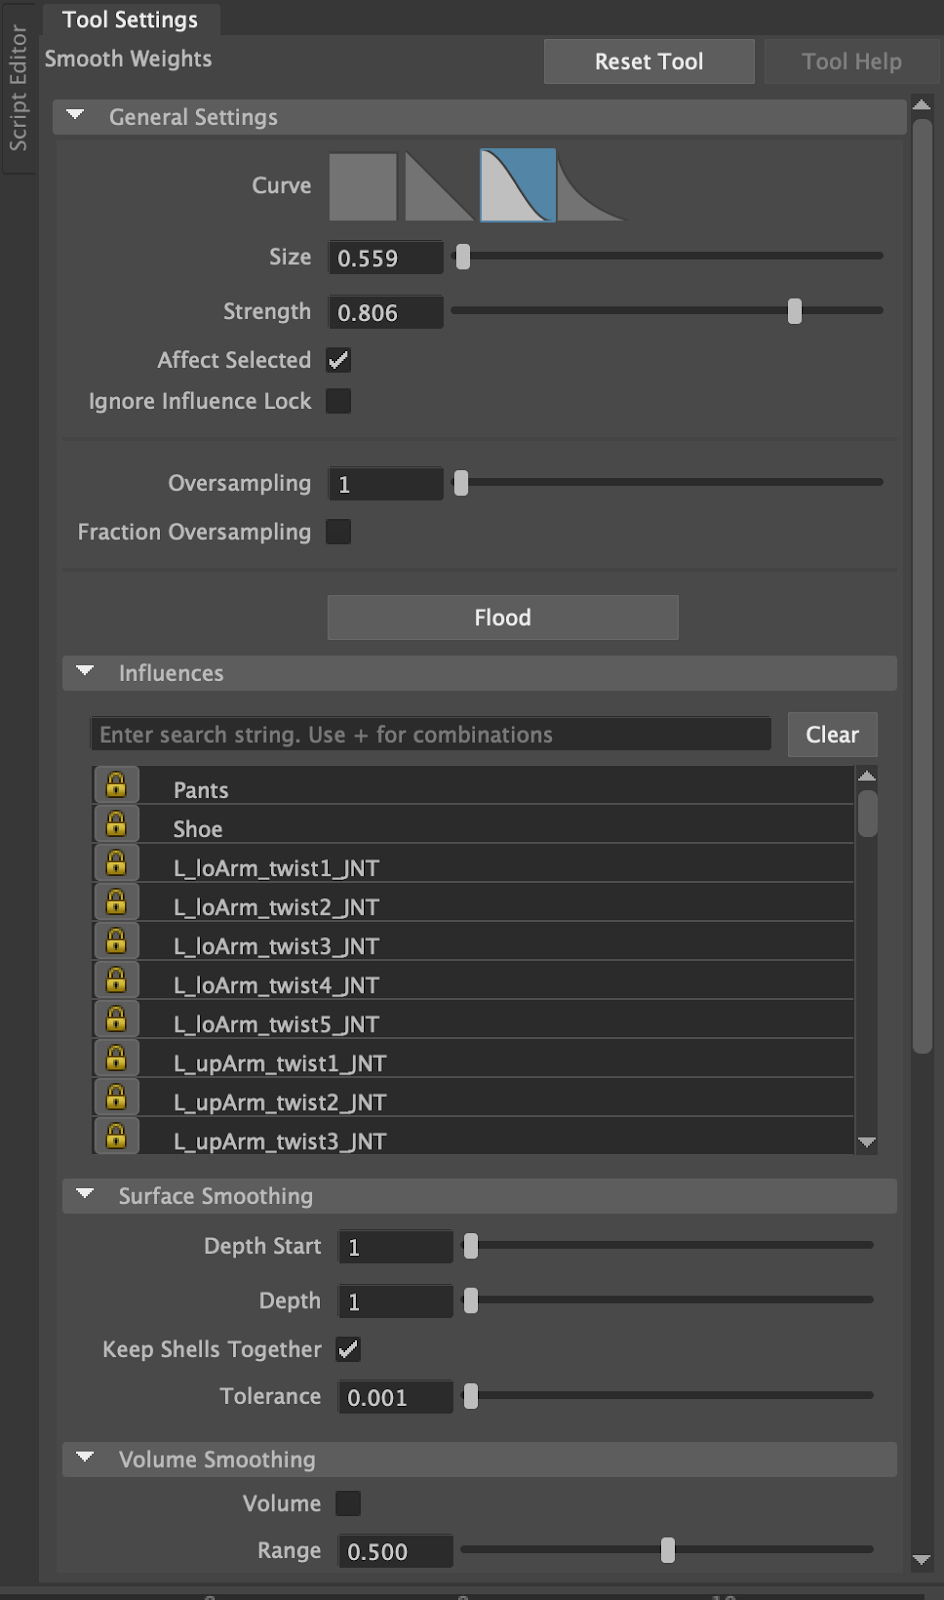The height and width of the screenshot is (1600, 944).
Task: Select the Shoe influence row
Action: click(x=474, y=825)
